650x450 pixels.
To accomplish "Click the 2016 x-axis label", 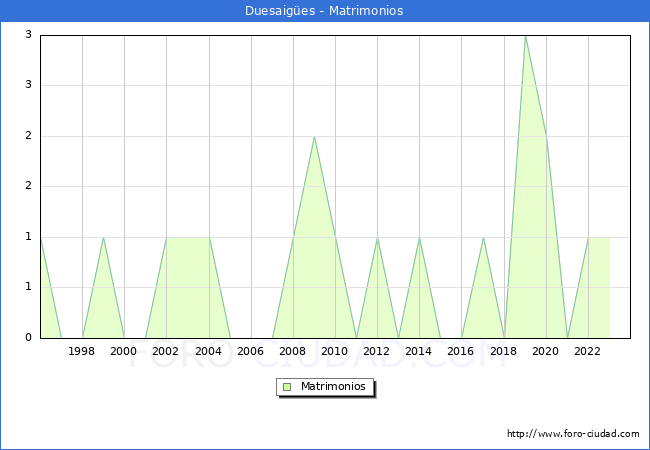I will click(x=461, y=351).
